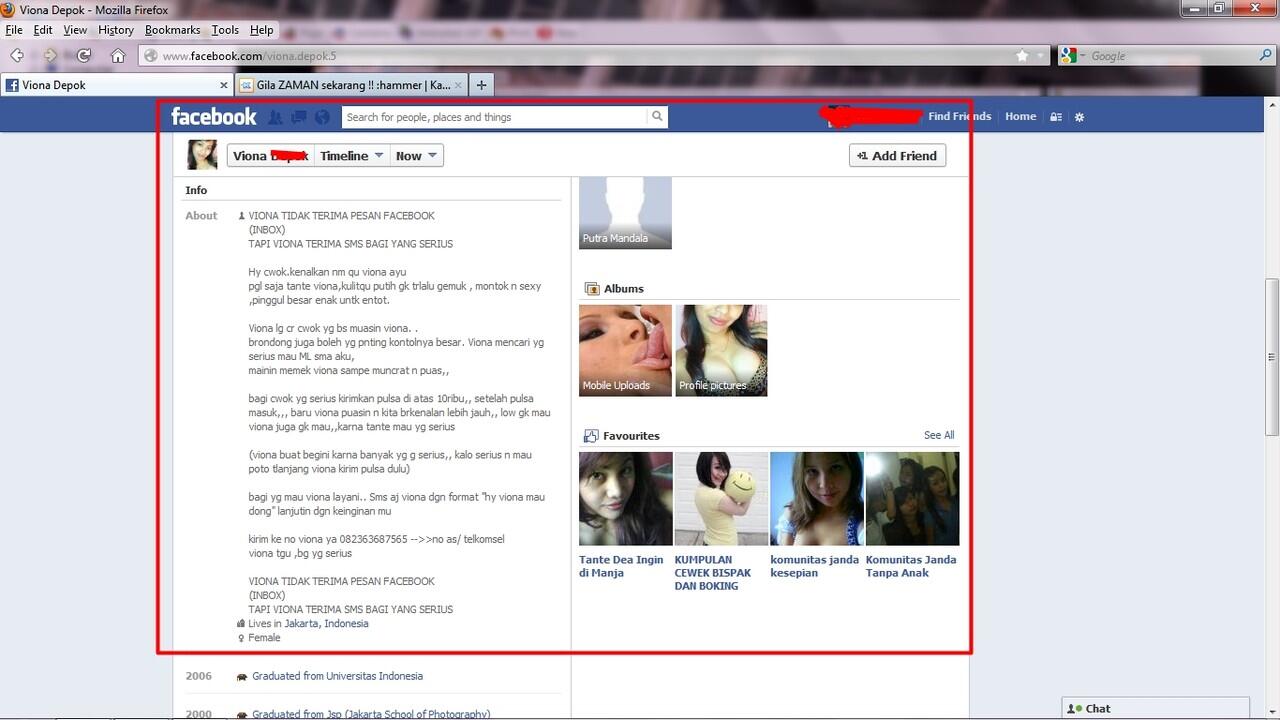Click the Facebook logo
Screen dimensions: 1280x720
(x=214, y=117)
